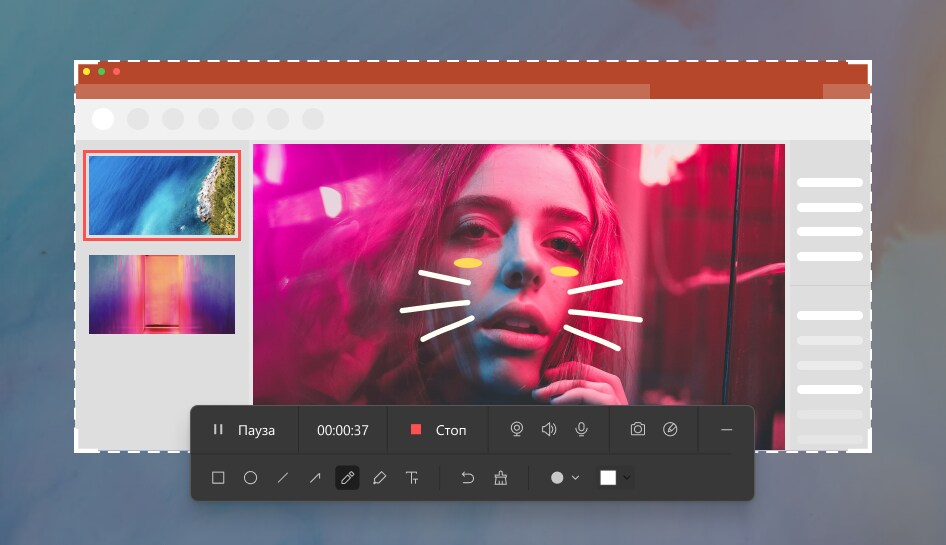Select the pencil freehand tool

pyautogui.click(x=347, y=478)
